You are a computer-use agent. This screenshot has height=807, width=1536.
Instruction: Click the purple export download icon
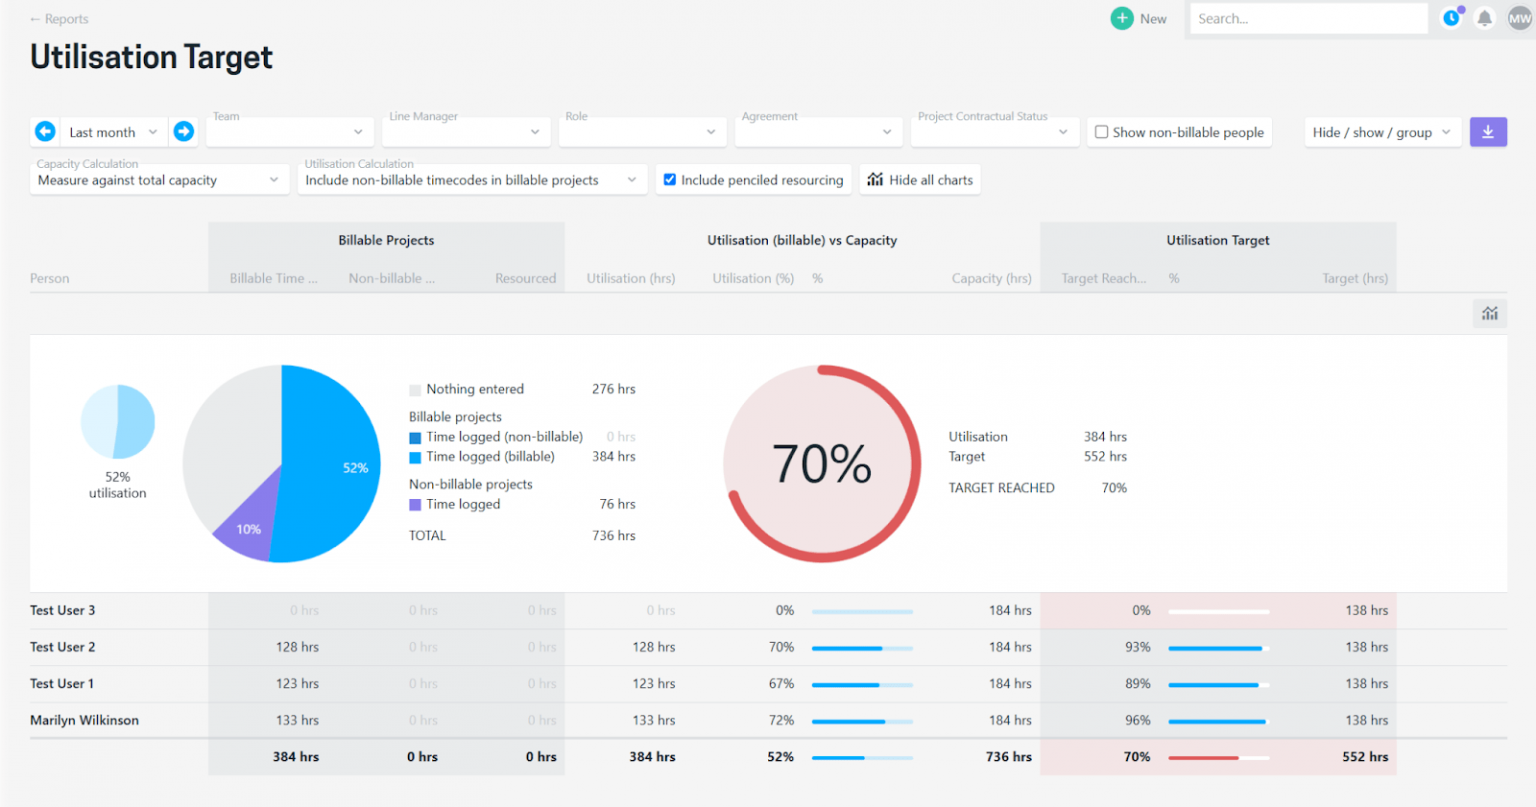(1488, 131)
